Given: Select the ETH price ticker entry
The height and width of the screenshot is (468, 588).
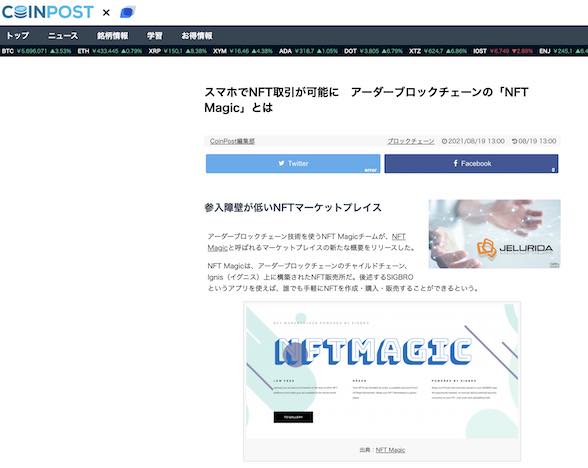Looking at the screenshot, I should click(x=110, y=51).
